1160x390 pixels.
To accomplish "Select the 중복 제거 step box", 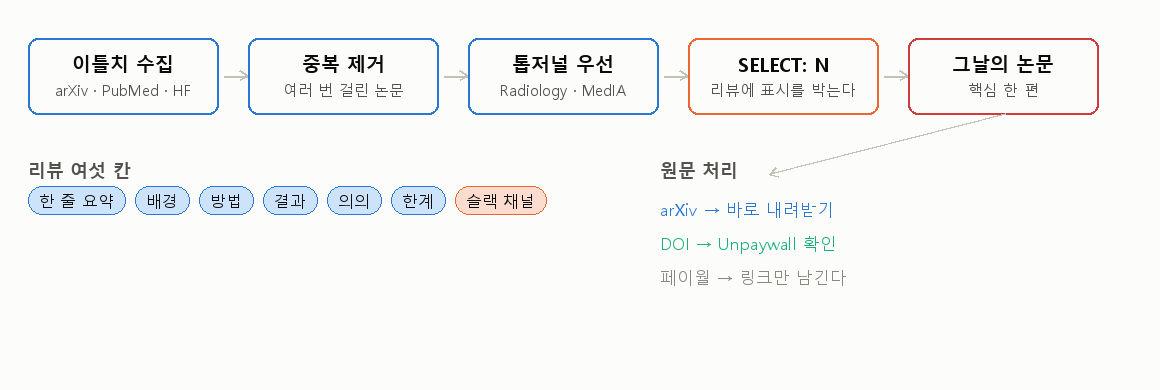I will coord(343,76).
